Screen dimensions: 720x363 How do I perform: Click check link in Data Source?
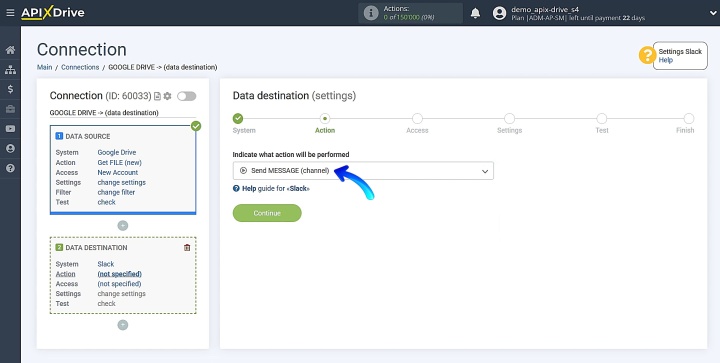(x=107, y=202)
